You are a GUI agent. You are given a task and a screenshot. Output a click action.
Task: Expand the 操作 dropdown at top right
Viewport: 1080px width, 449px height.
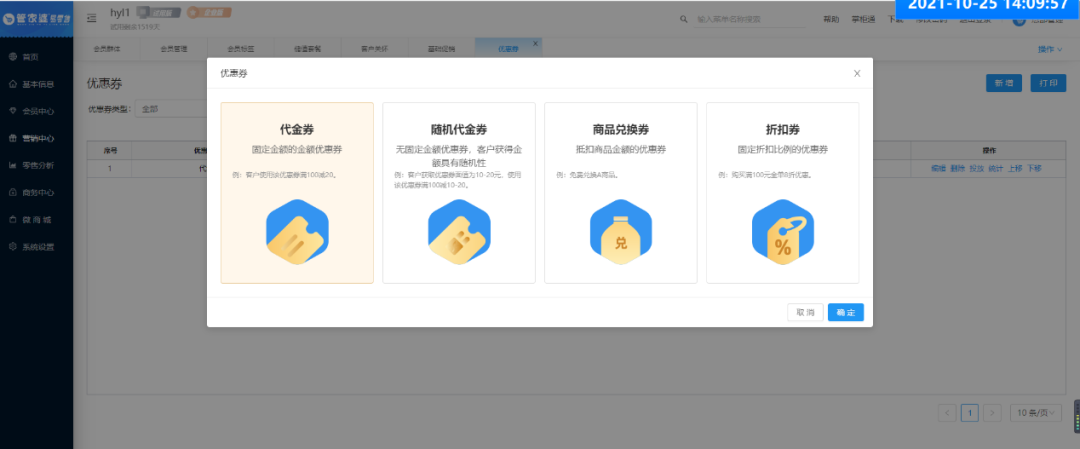[x=1050, y=49]
